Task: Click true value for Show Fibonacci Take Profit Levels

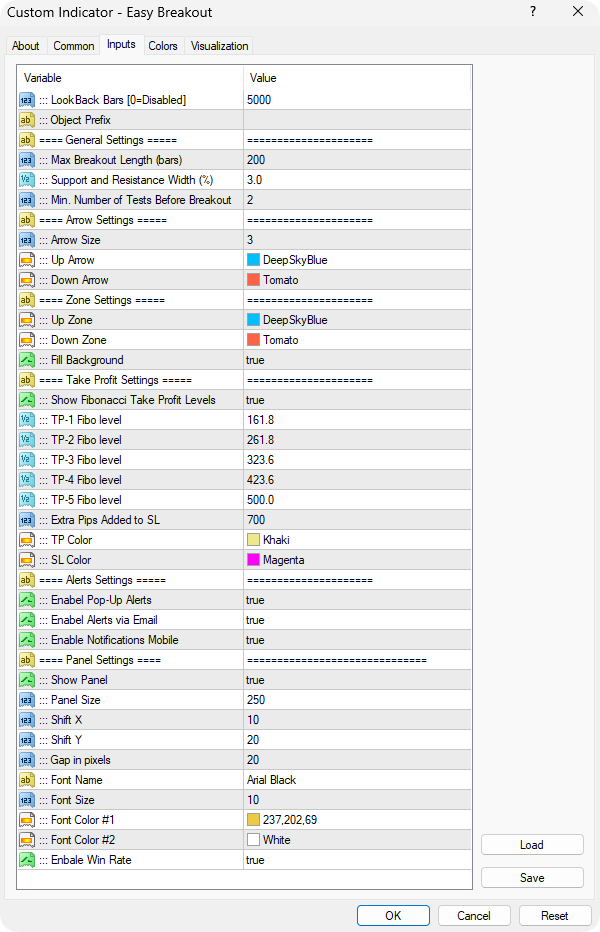Action: (255, 400)
